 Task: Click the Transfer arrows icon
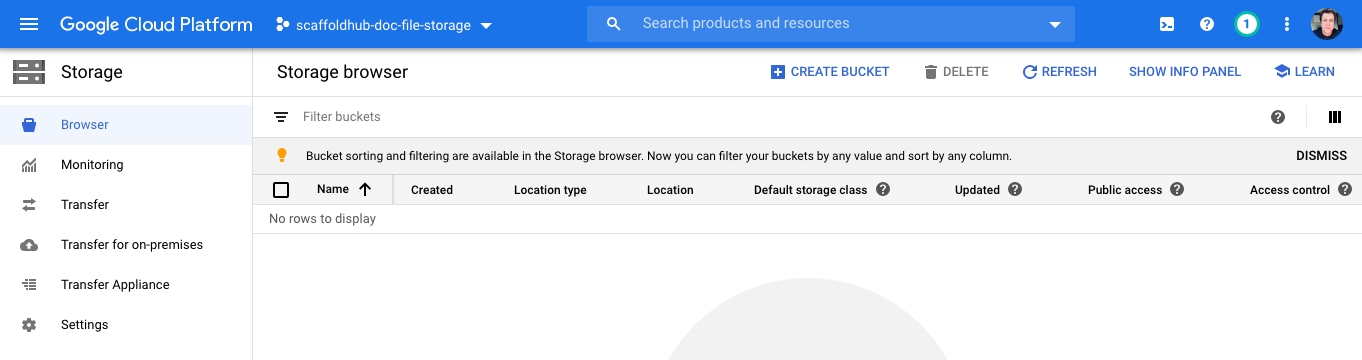(29, 205)
